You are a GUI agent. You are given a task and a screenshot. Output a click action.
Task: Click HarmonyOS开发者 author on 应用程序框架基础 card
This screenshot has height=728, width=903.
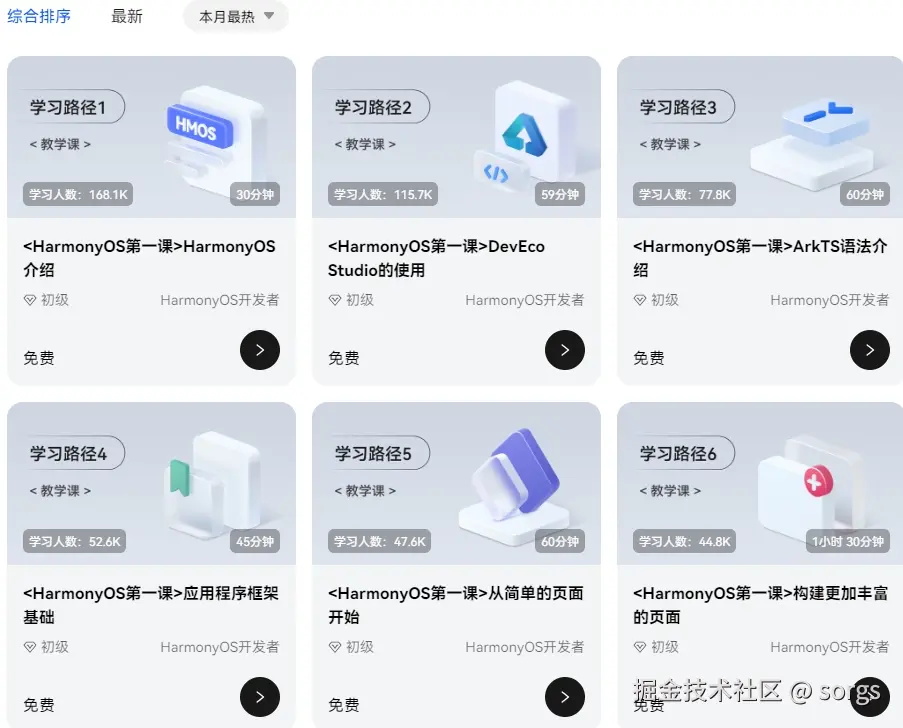pyautogui.click(x=219, y=647)
